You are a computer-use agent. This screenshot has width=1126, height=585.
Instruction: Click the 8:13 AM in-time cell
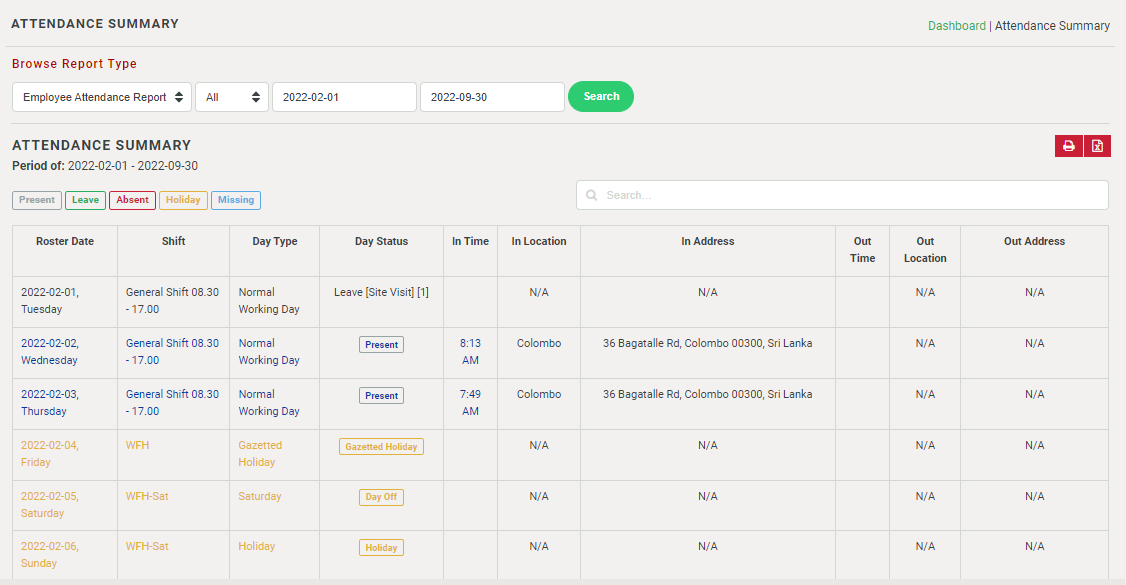pos(470,352)
